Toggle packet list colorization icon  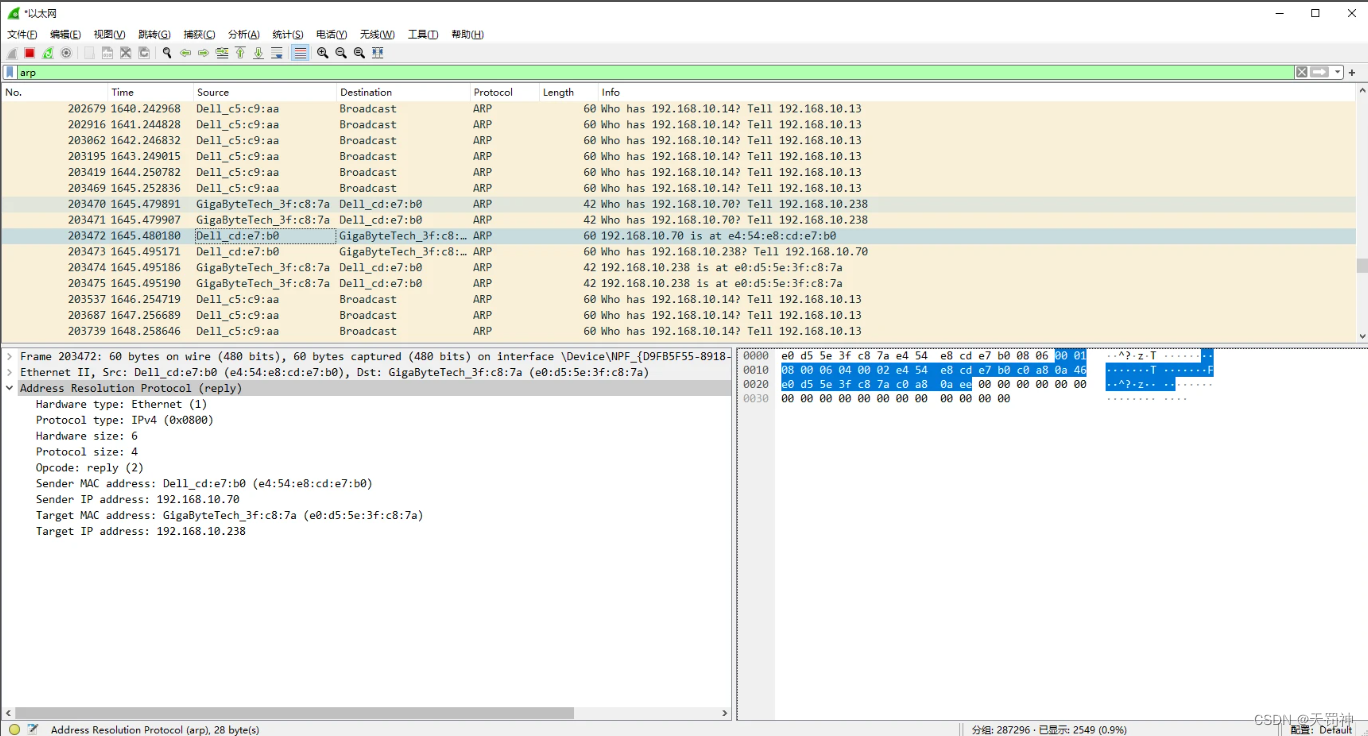tap(300, 53)
